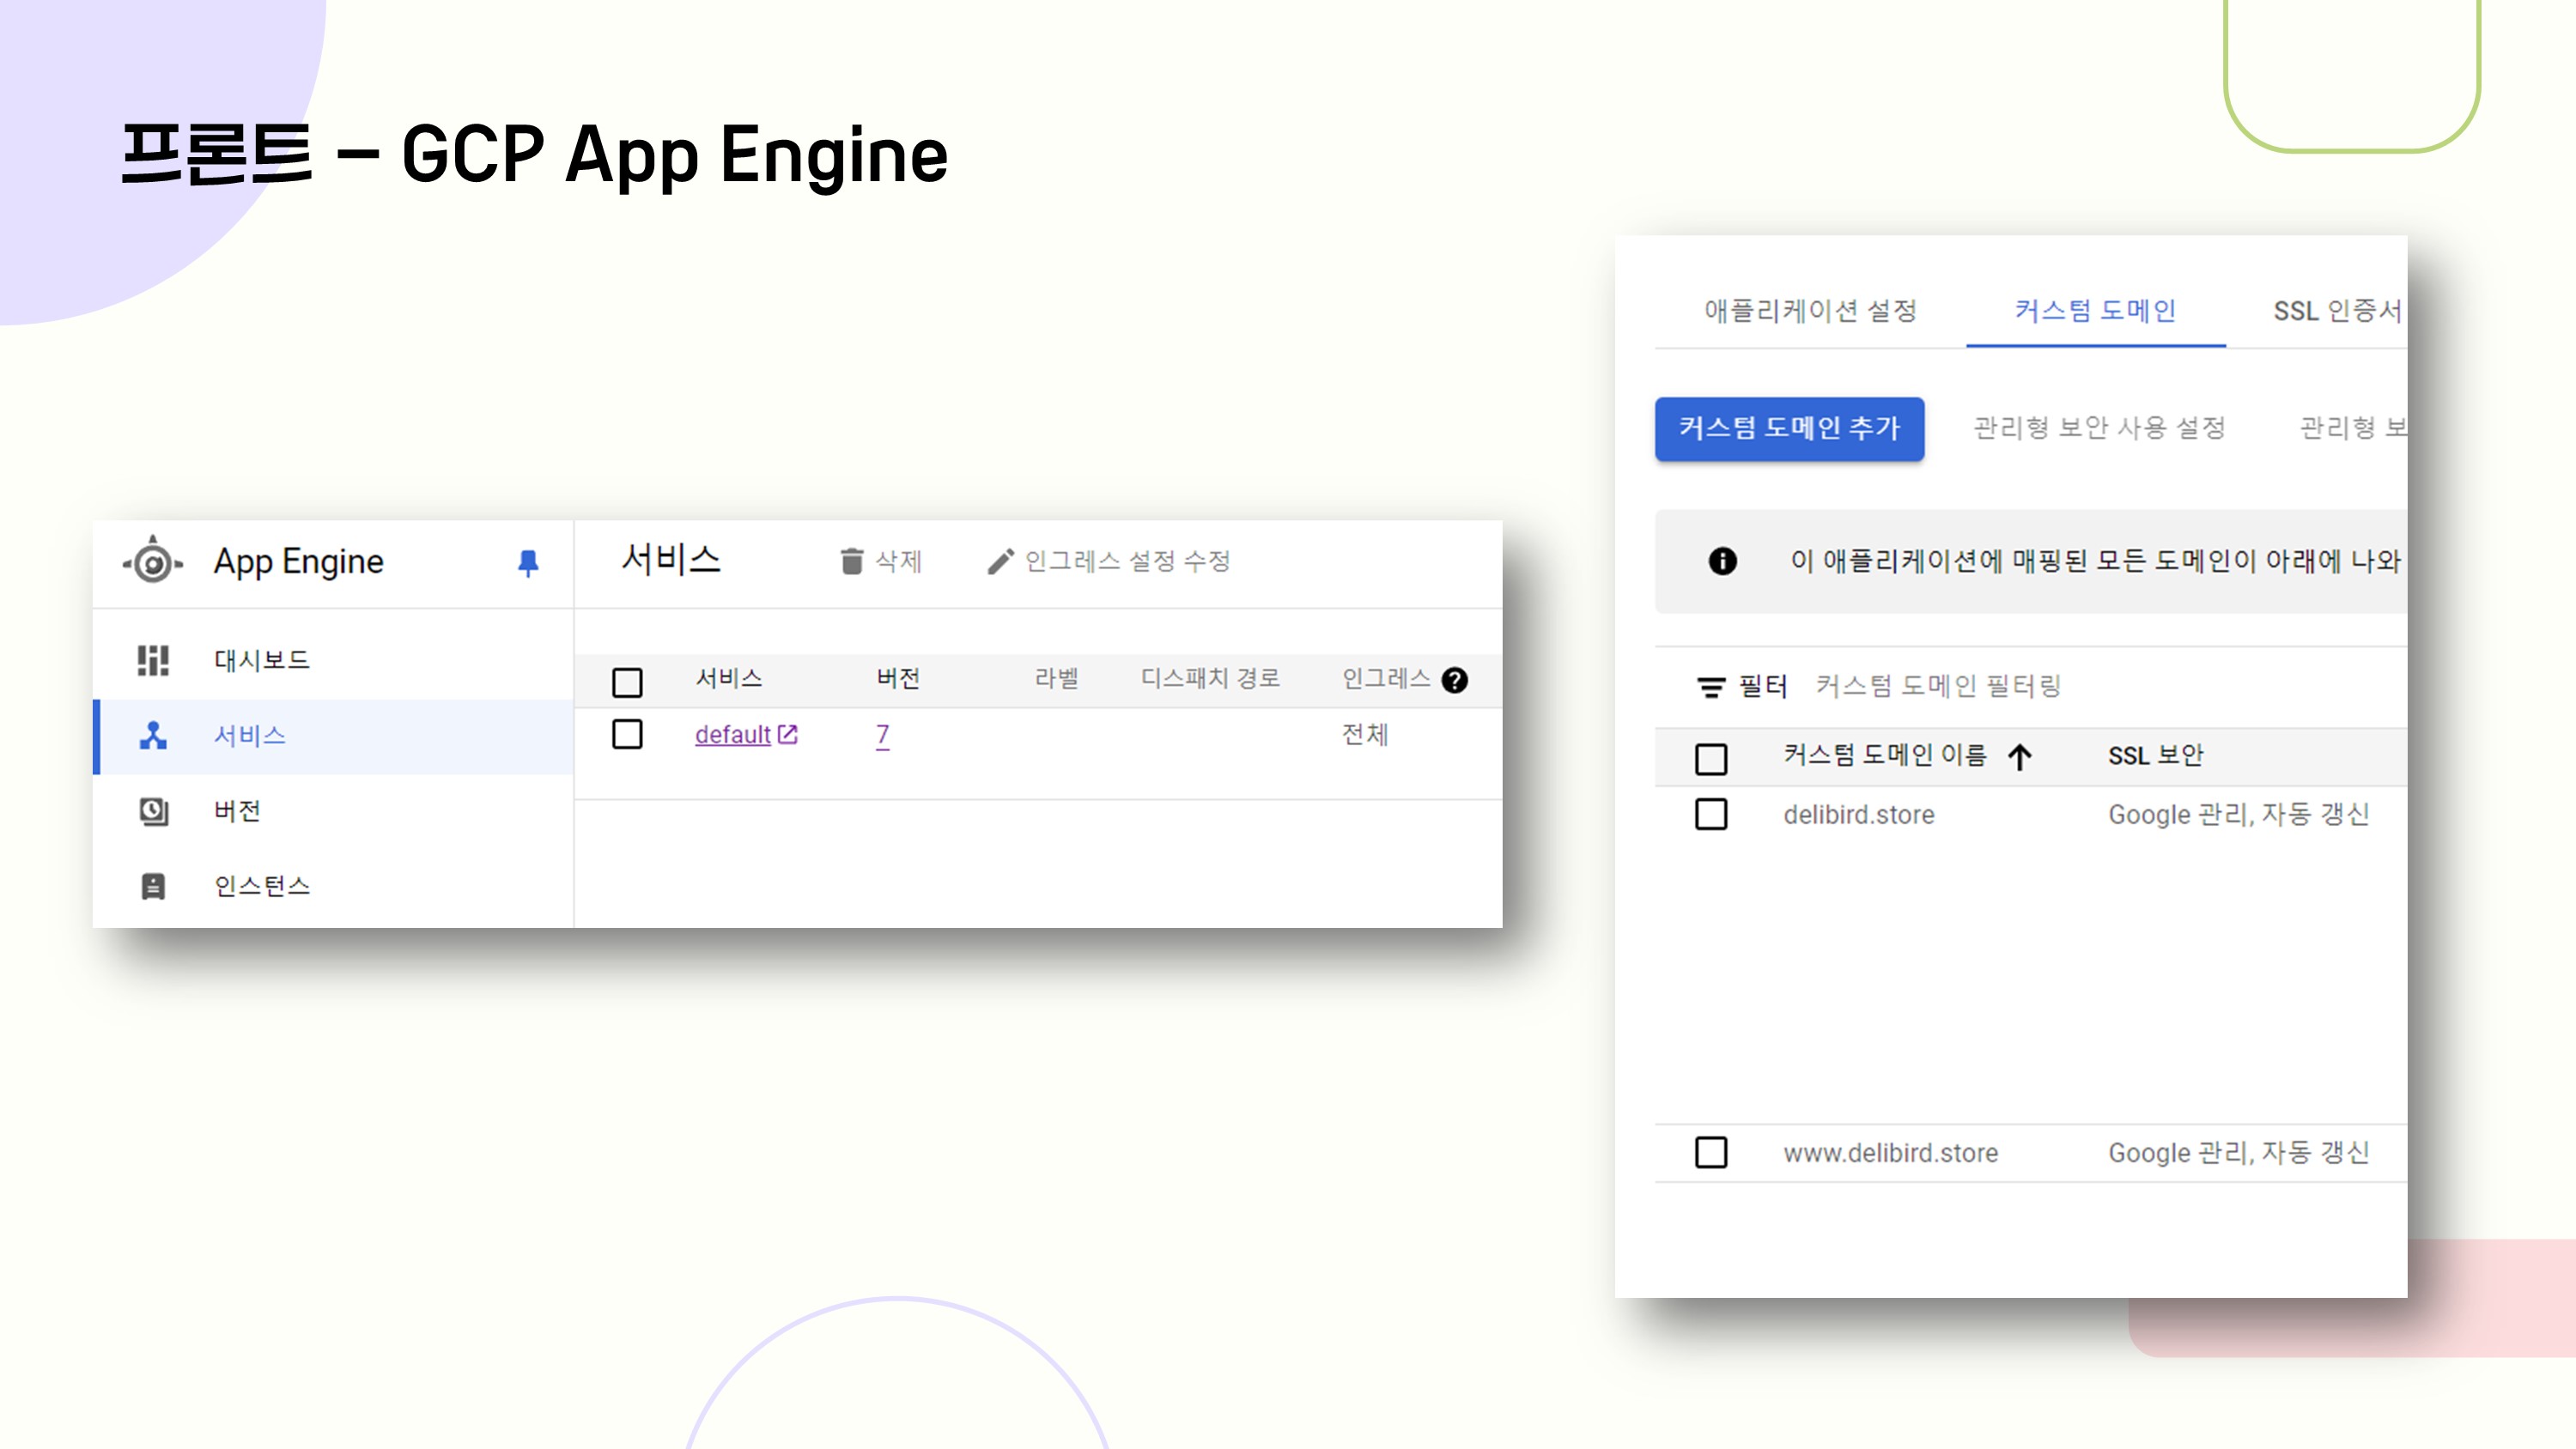The height and width of the screenshot is (1449, 2576).
Task: Click the trash 삭제 delete icon
Action: (851, 561)
